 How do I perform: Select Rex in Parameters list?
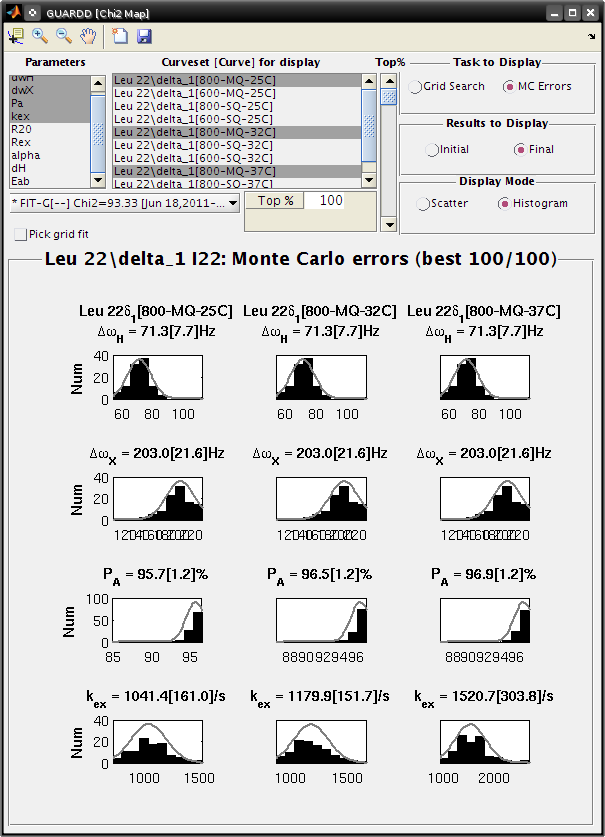point(50,142)
